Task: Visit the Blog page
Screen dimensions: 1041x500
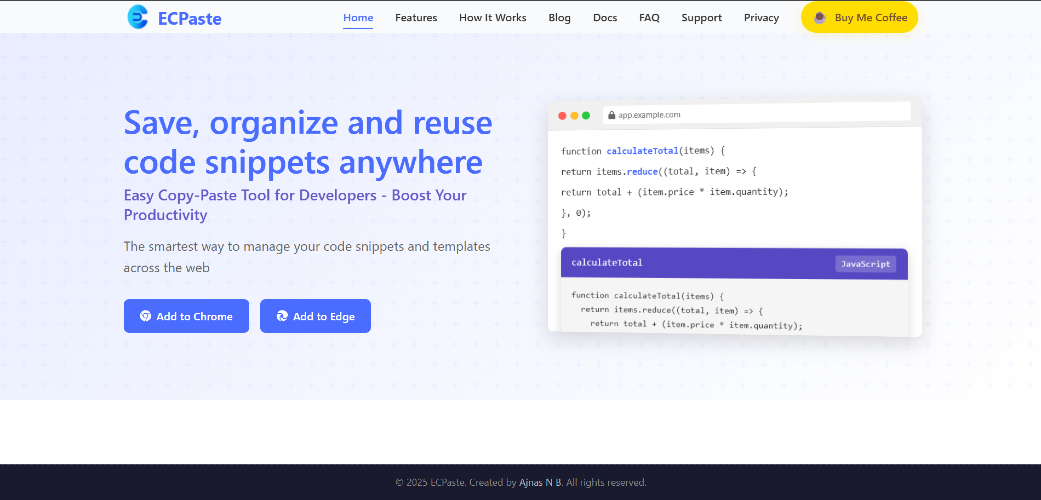Action: (560, 18)
